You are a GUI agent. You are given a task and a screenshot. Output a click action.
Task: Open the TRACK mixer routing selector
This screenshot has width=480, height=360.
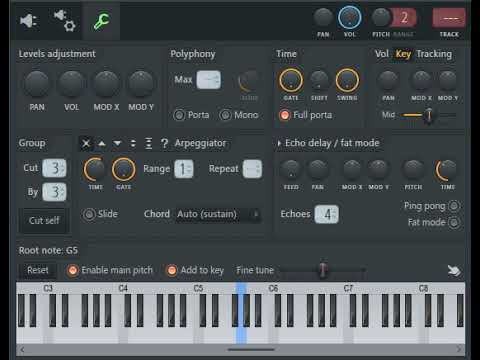click(449, 18)
